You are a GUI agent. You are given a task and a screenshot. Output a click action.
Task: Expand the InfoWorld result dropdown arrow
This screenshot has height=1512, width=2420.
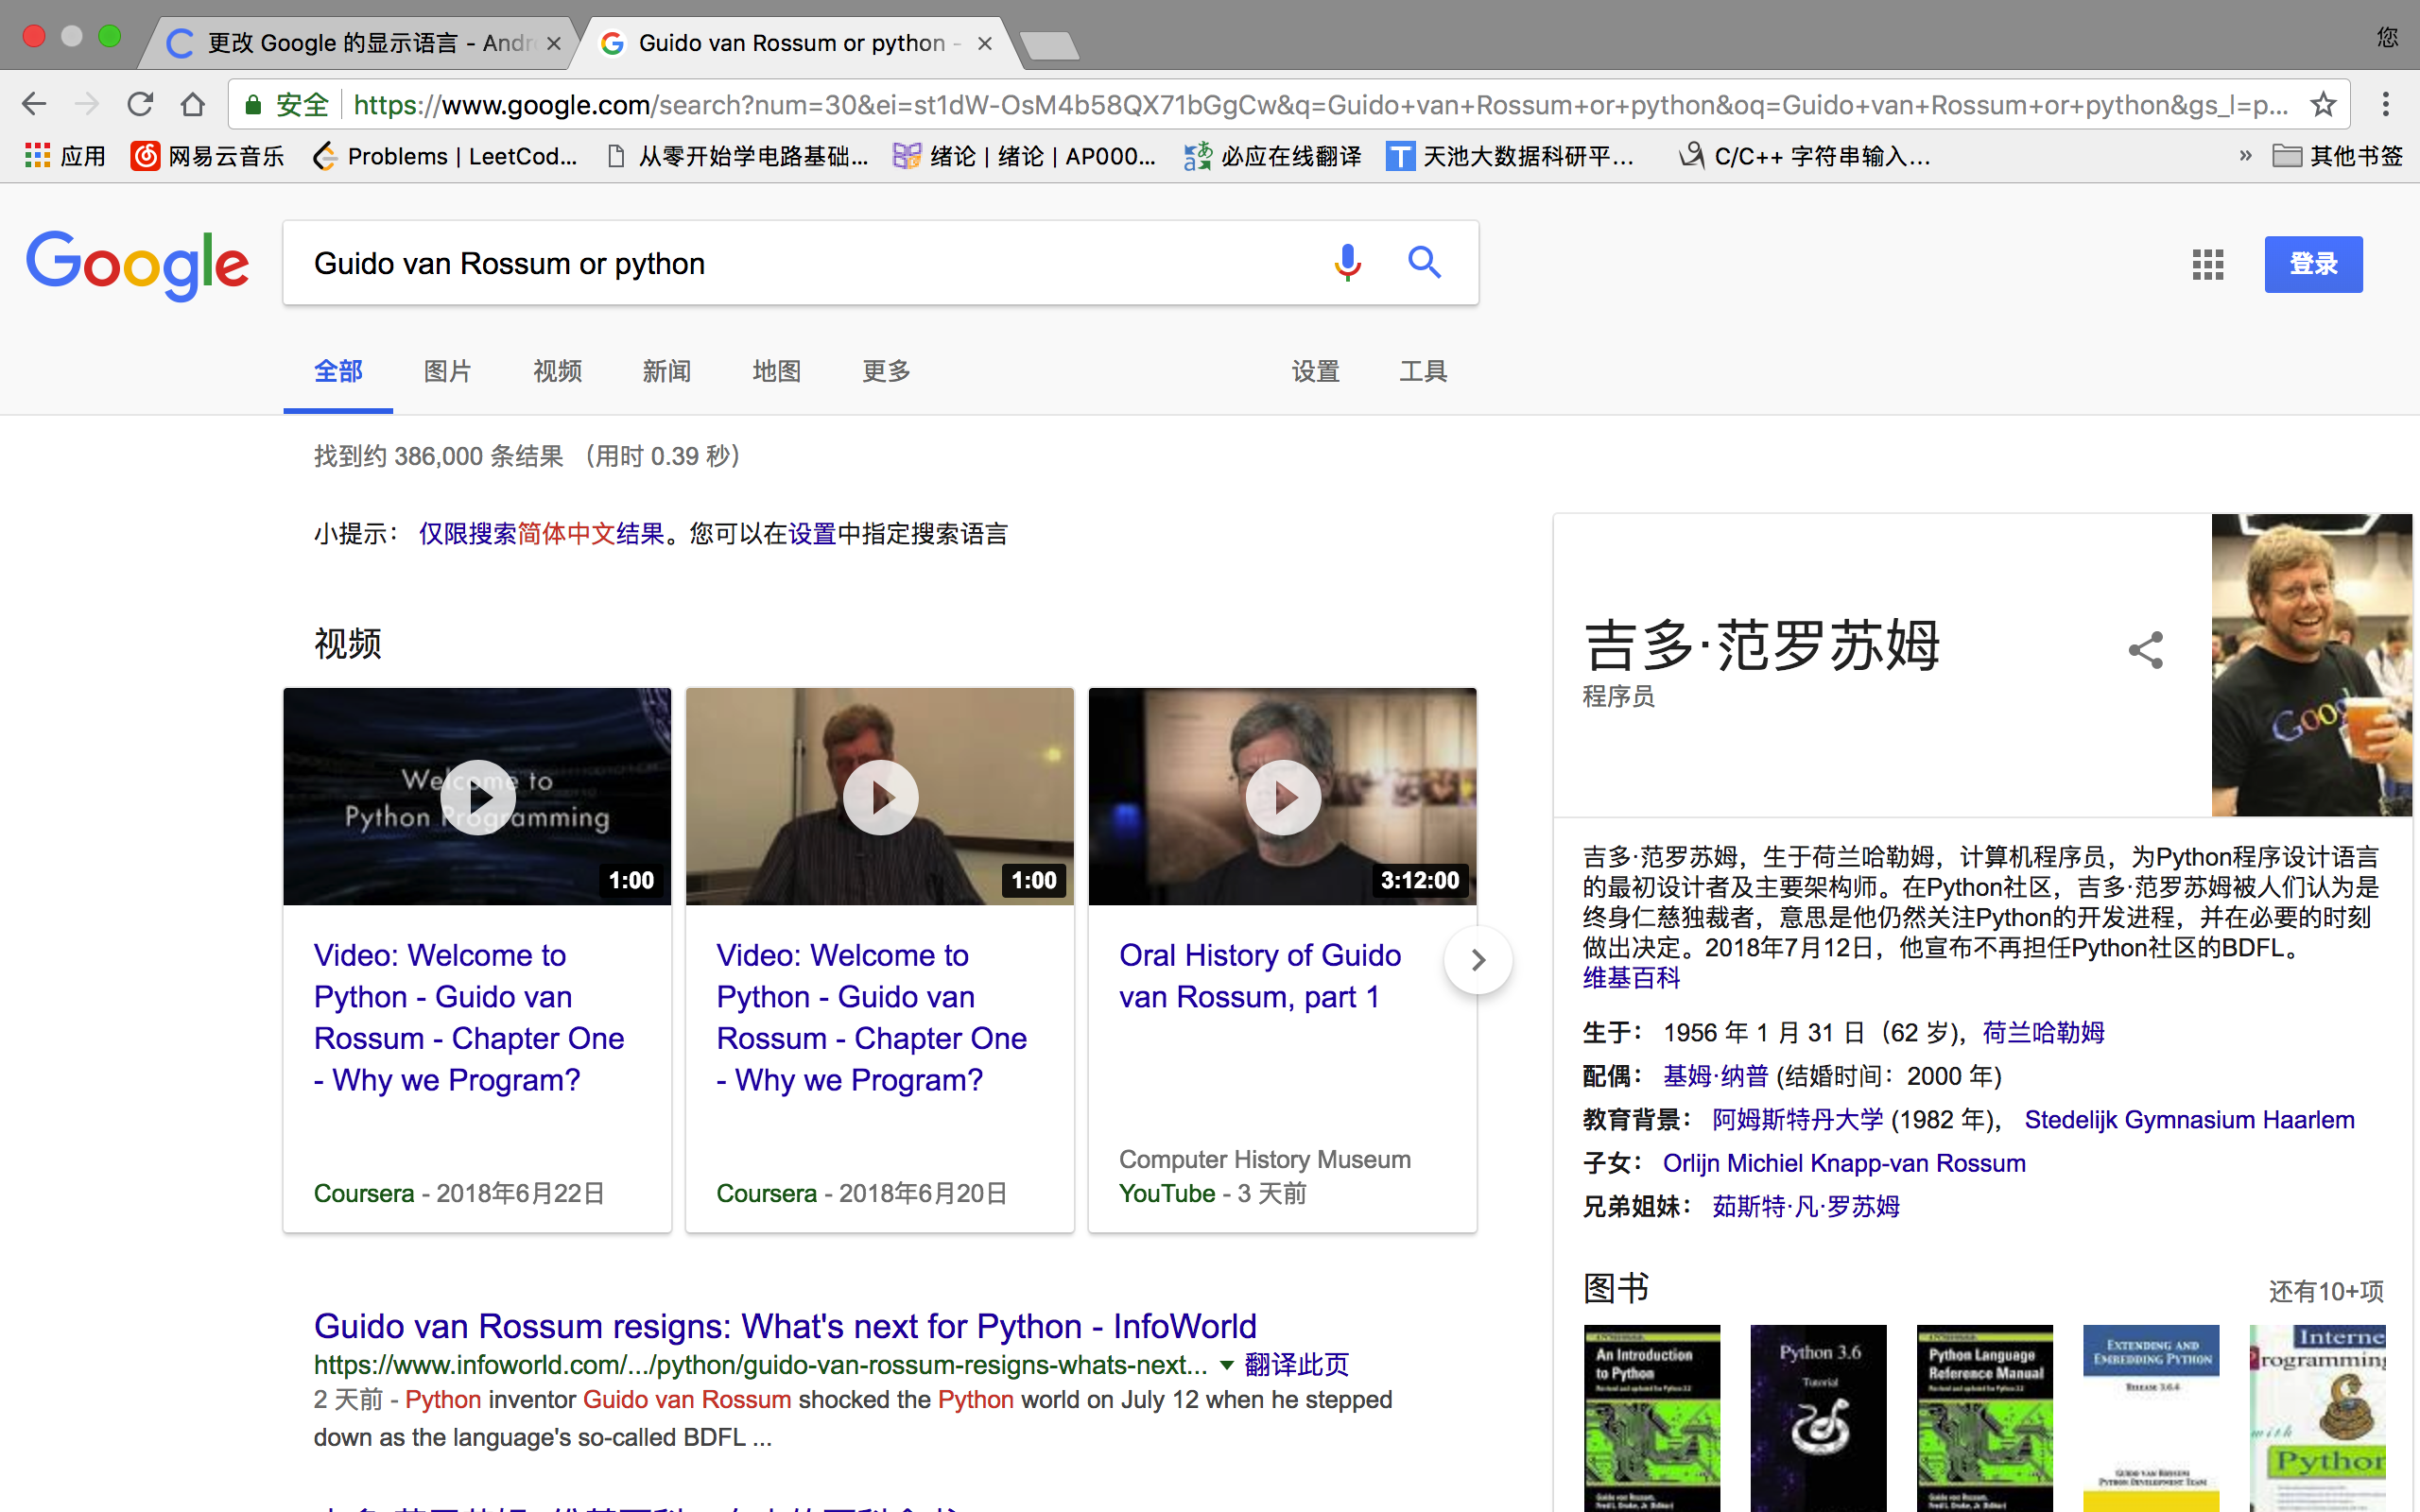(x=1226, y=1365)
